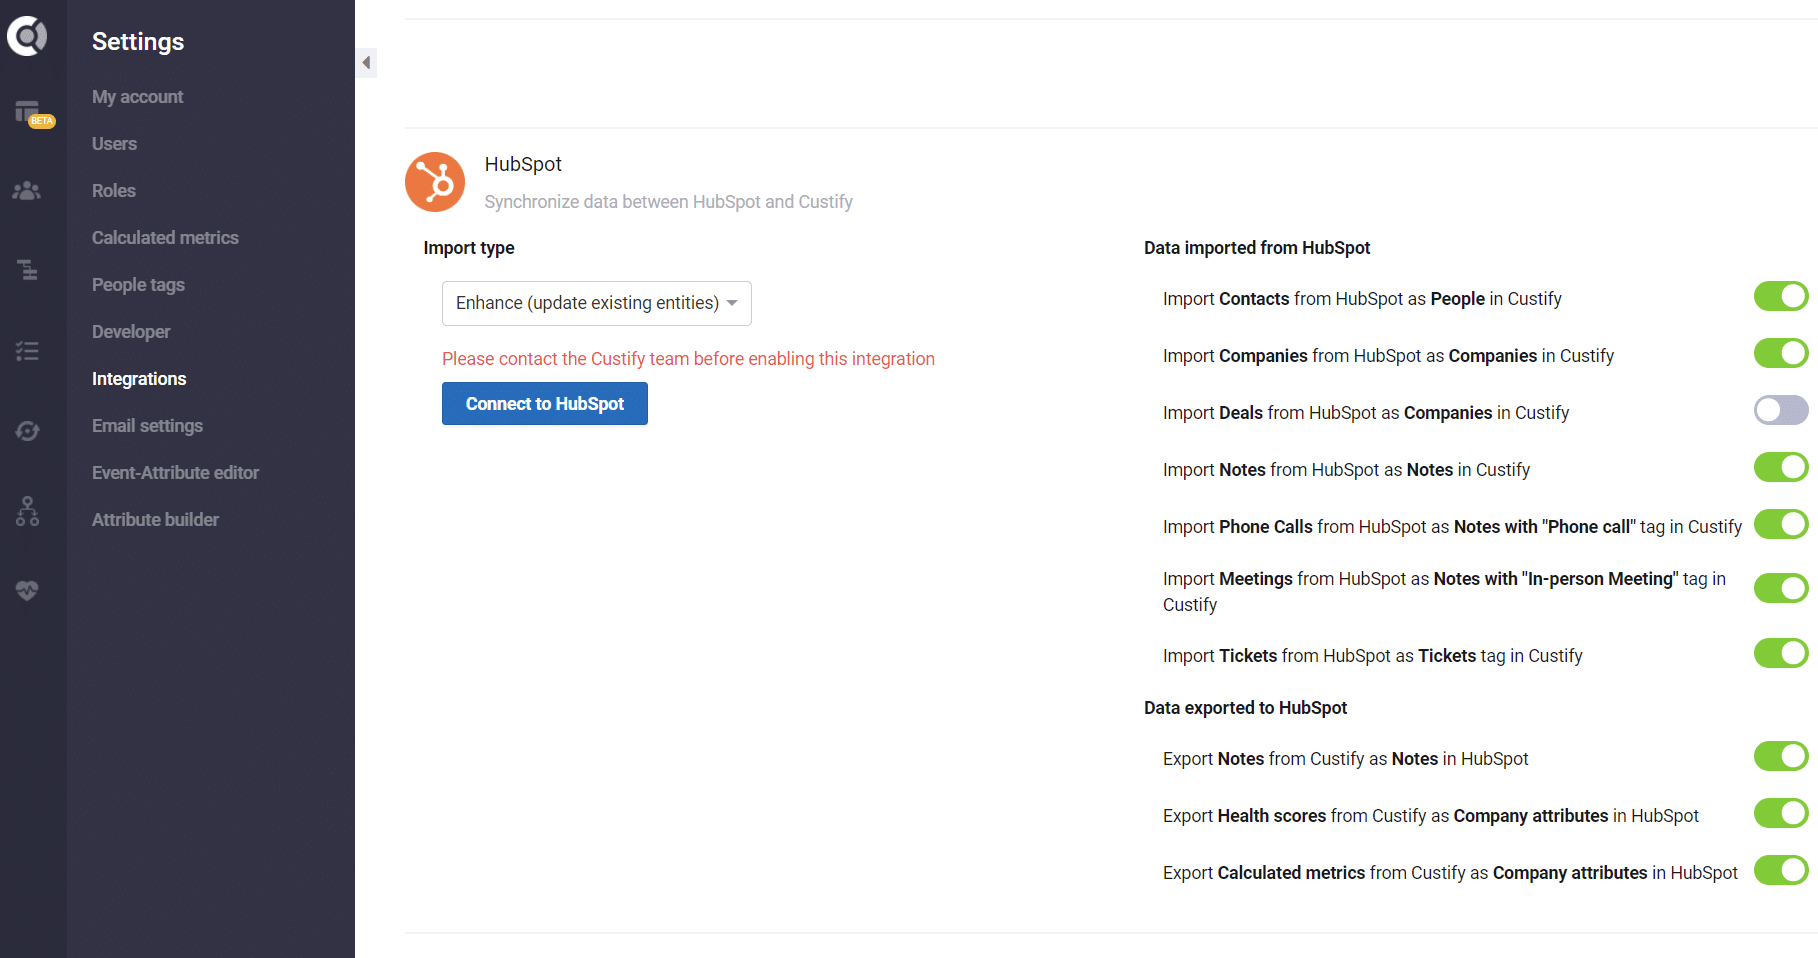This screenshot has height=958, width=1818.
Task: Open the Import type dropdown
Action: 597,303
